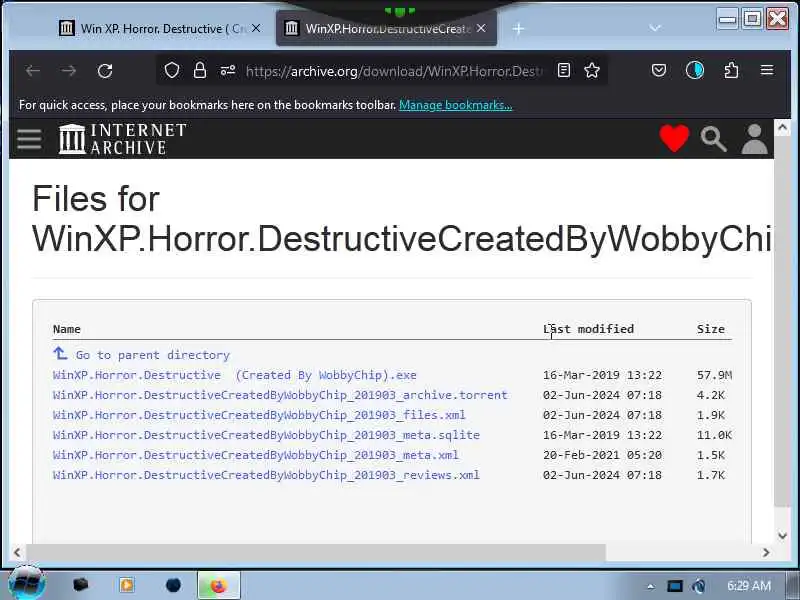This screenshot has width=800, height=600.
Task: Toggle reader view icon in address bar
Action: [564, 70]
